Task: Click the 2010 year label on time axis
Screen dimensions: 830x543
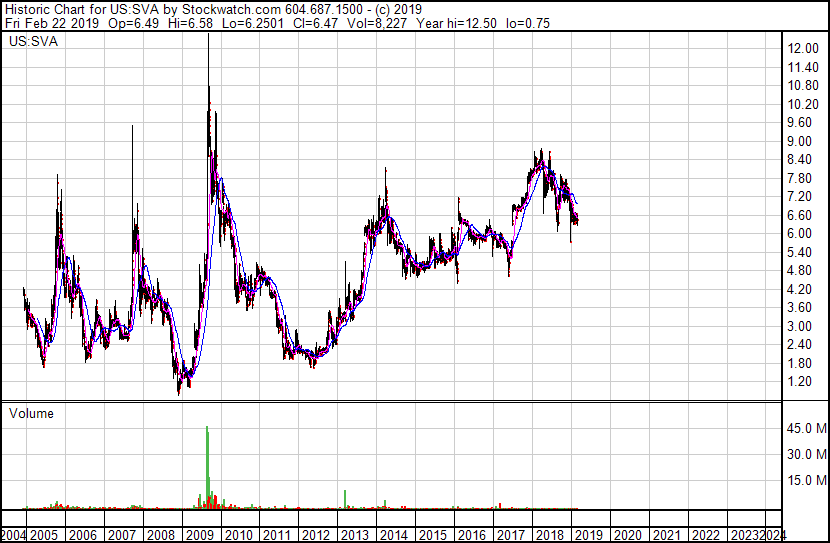Action: pyautogui.click(x=238, y=535)
